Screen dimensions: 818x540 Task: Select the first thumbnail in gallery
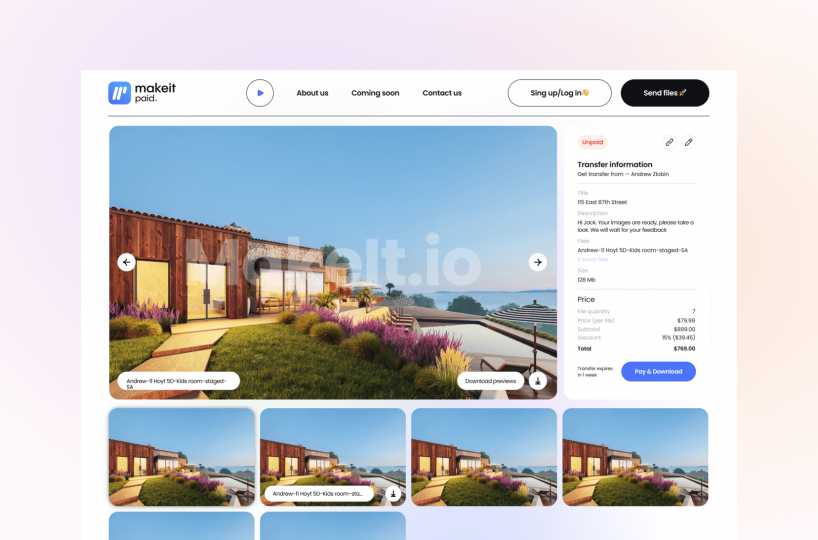181,456
